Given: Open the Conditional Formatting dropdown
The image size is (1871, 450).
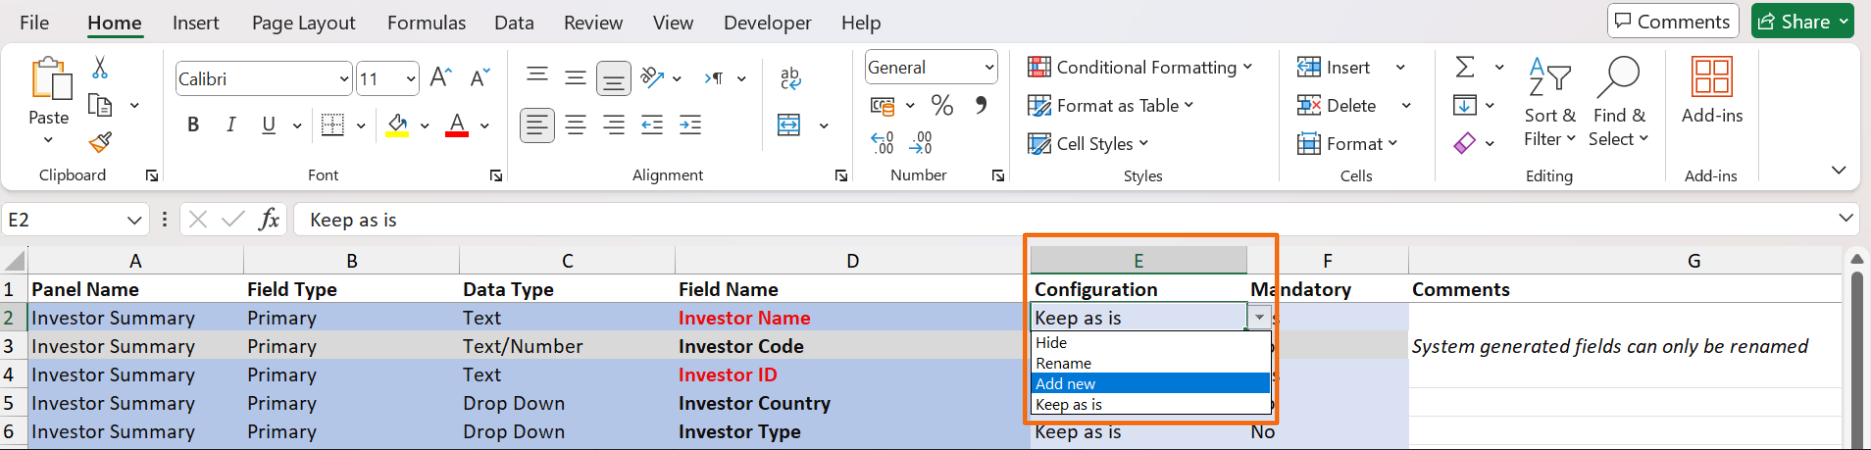Looking at the screenshot, I should 1140,67.
